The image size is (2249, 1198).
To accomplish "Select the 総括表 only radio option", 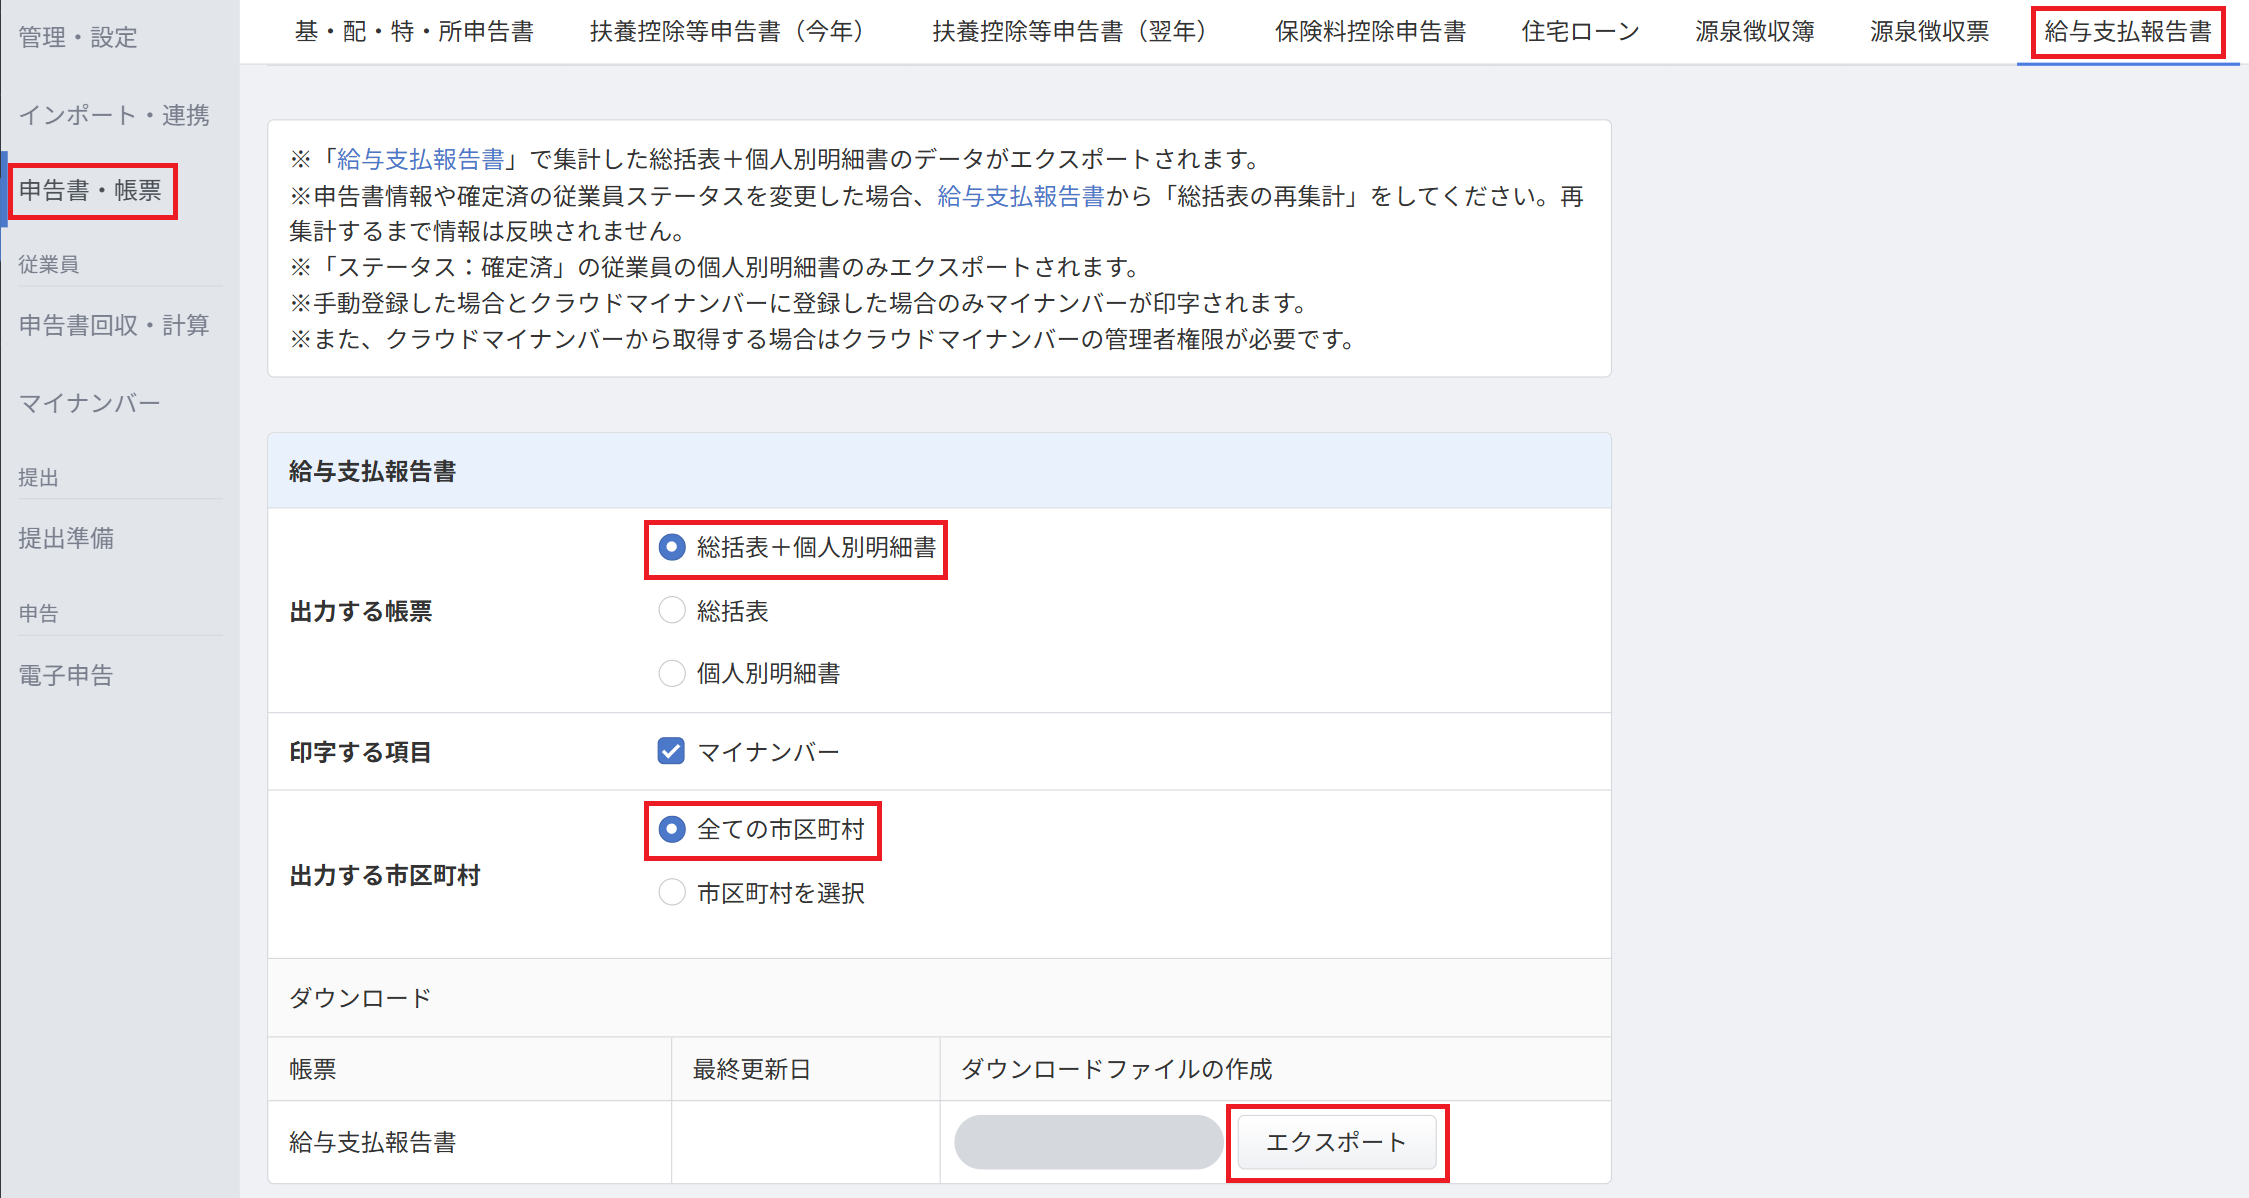I will pyautogui.click(x=672, y=611).
